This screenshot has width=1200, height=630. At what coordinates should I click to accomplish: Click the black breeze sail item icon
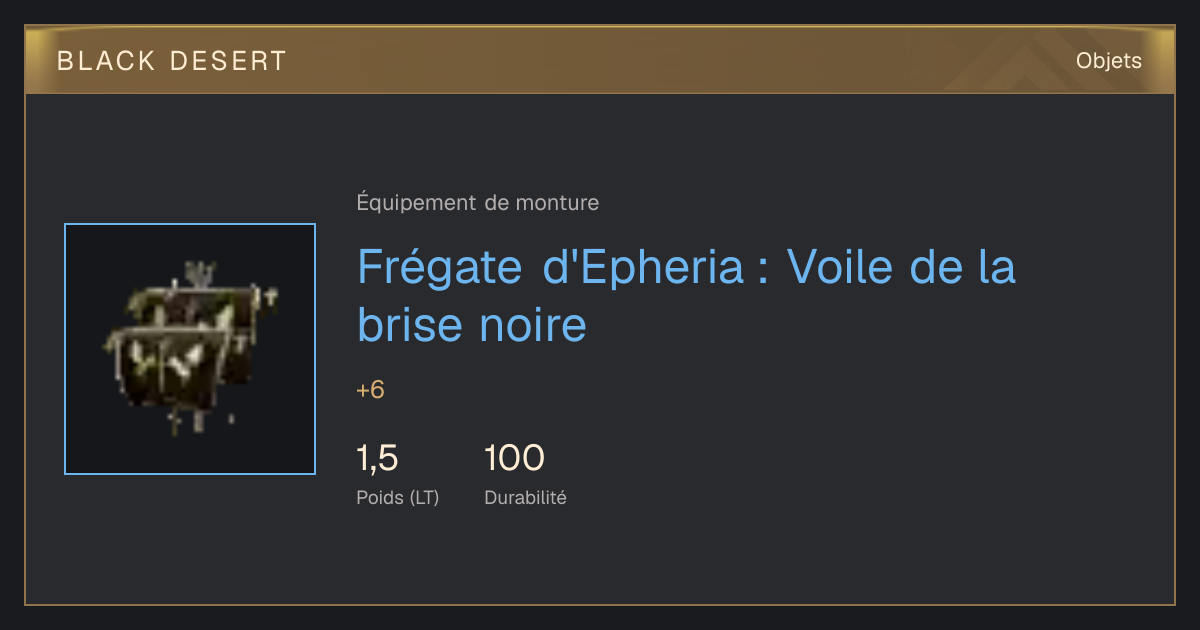coord(190,349)
